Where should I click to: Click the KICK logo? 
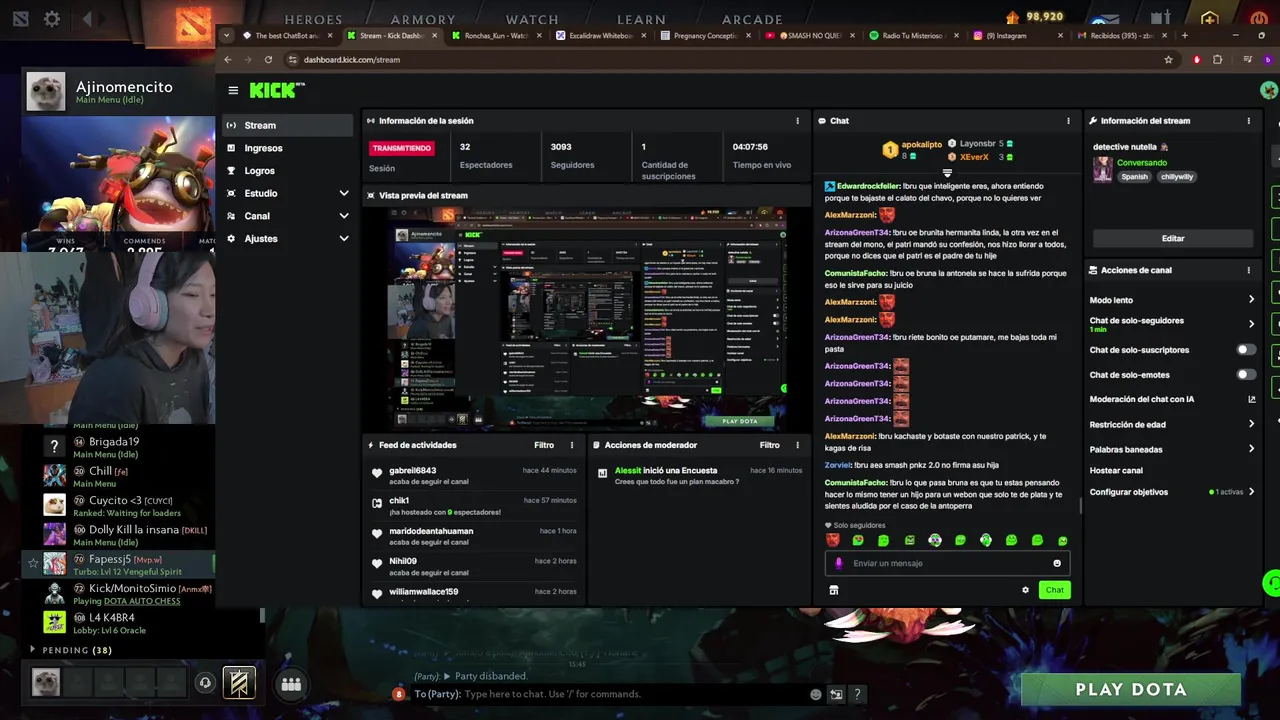pyautogui.click(x=276, y=89)
